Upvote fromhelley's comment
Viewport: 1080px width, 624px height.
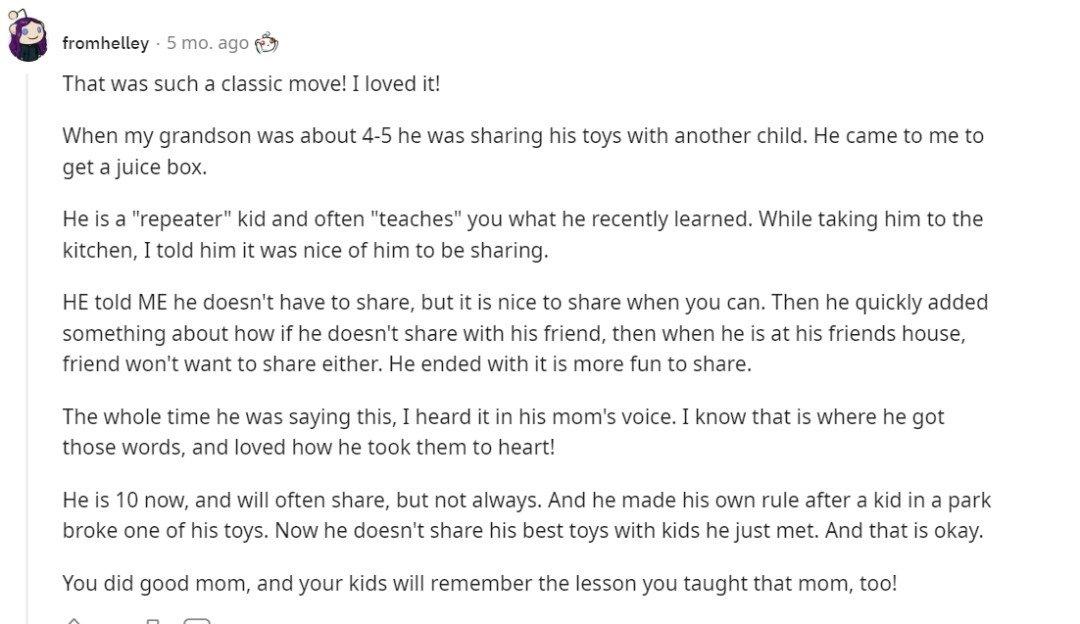pos(73,621)
